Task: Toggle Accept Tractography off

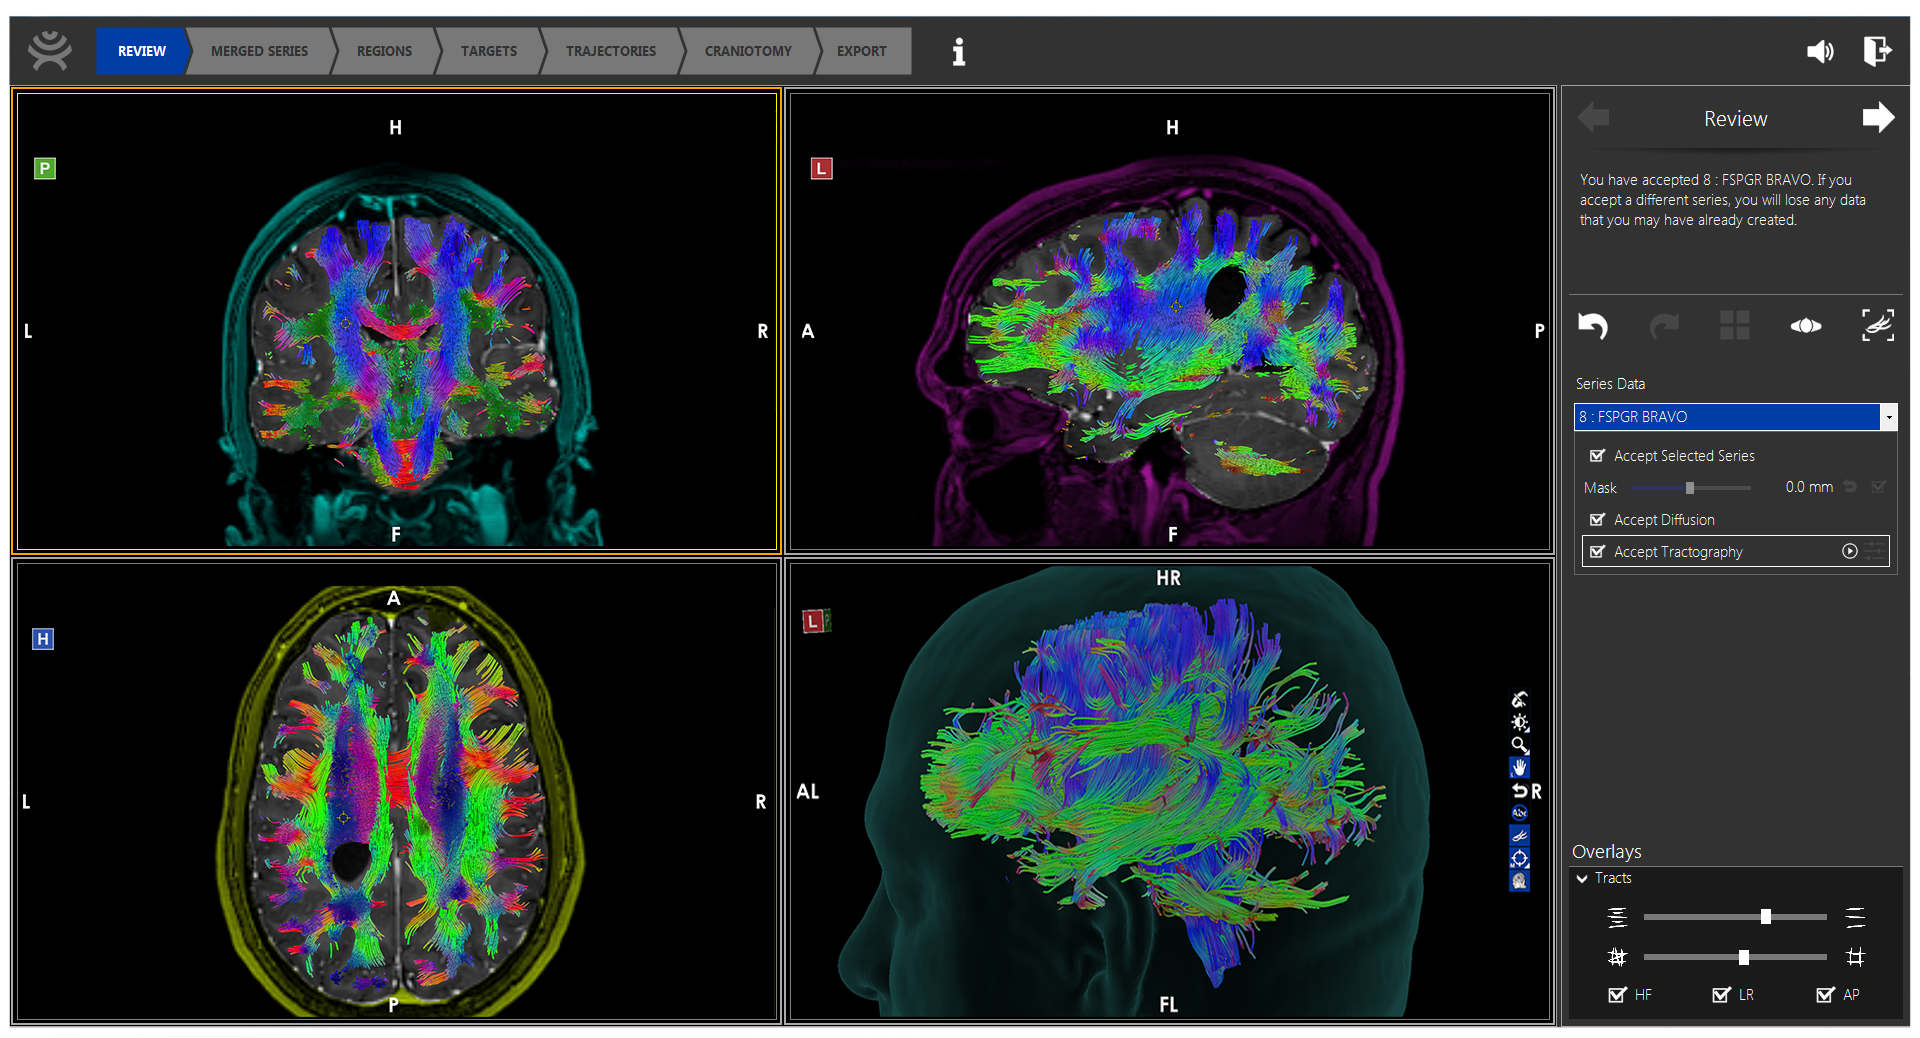Action: 1598,551
